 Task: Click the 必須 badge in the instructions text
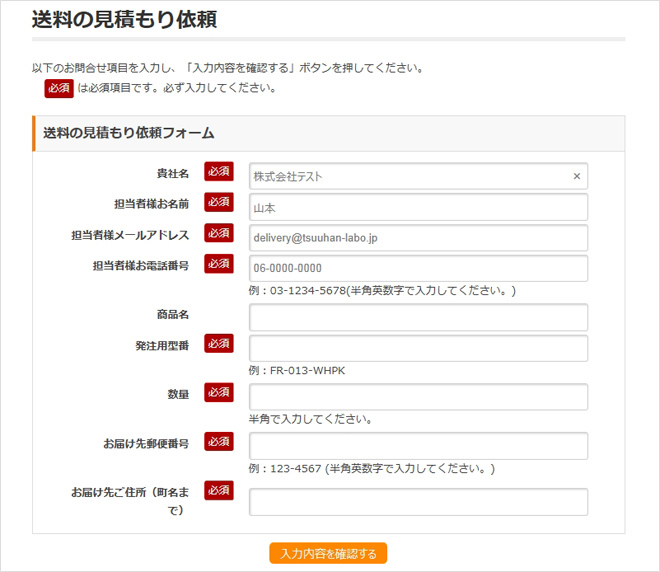coord(59,88)
